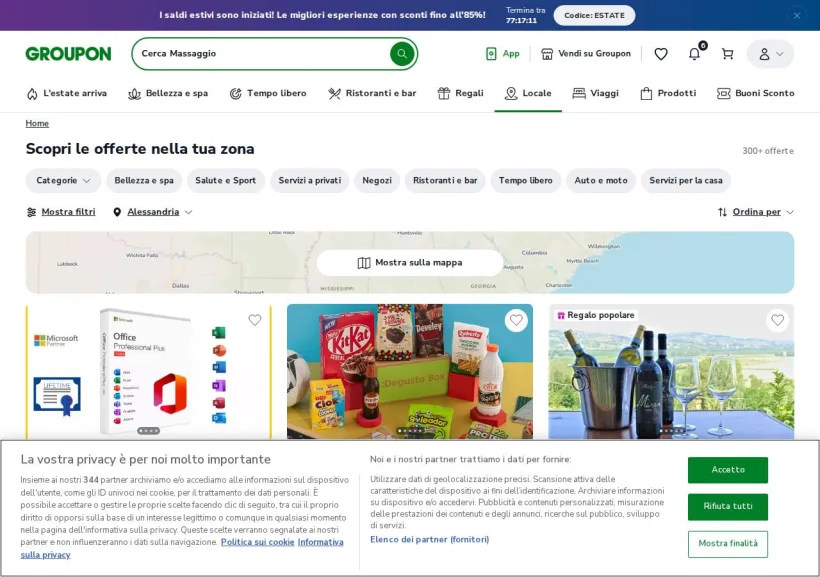Click the Tempo libero navigation icon
Image resolution: width=820 pixels, height=577 pixels.
coord(236,94)
